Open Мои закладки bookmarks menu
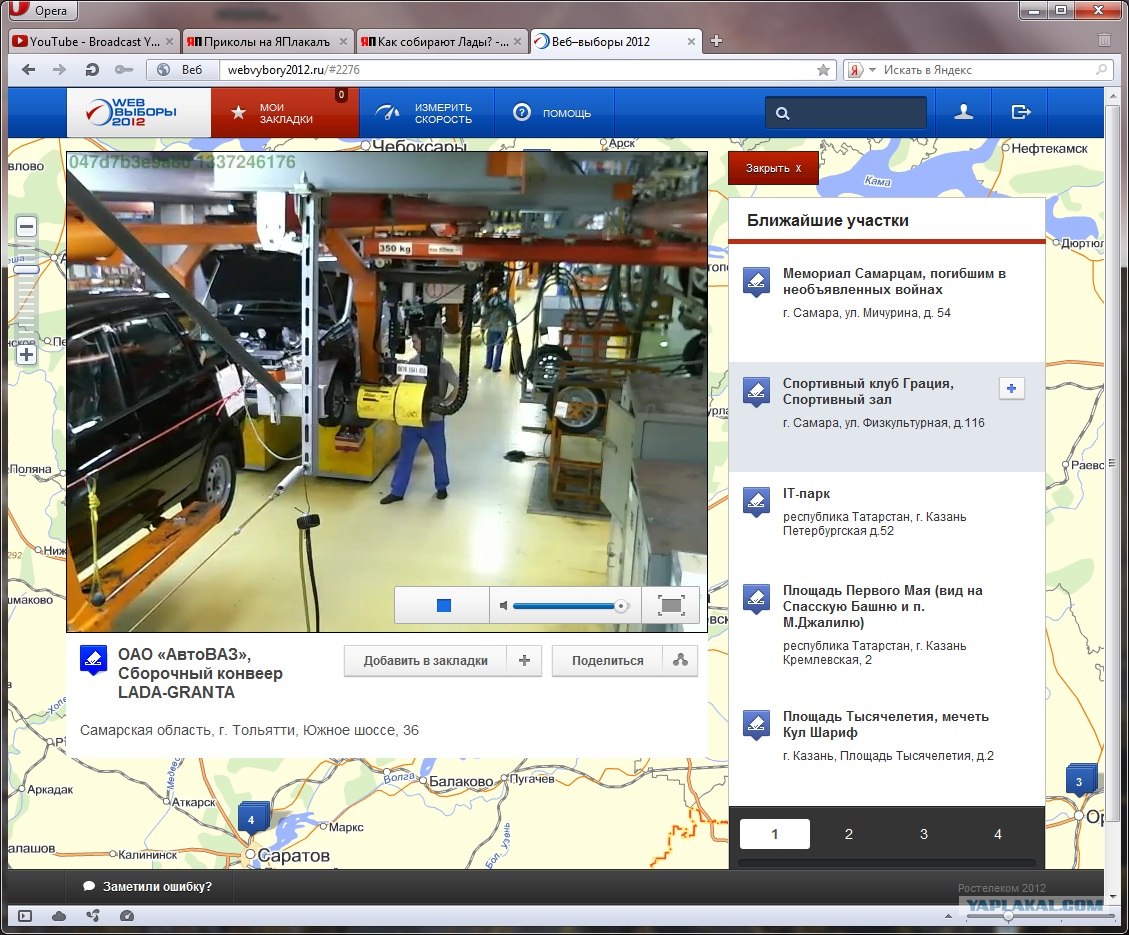The height and width of the screenshot is (935, 1129). (284, 113)
